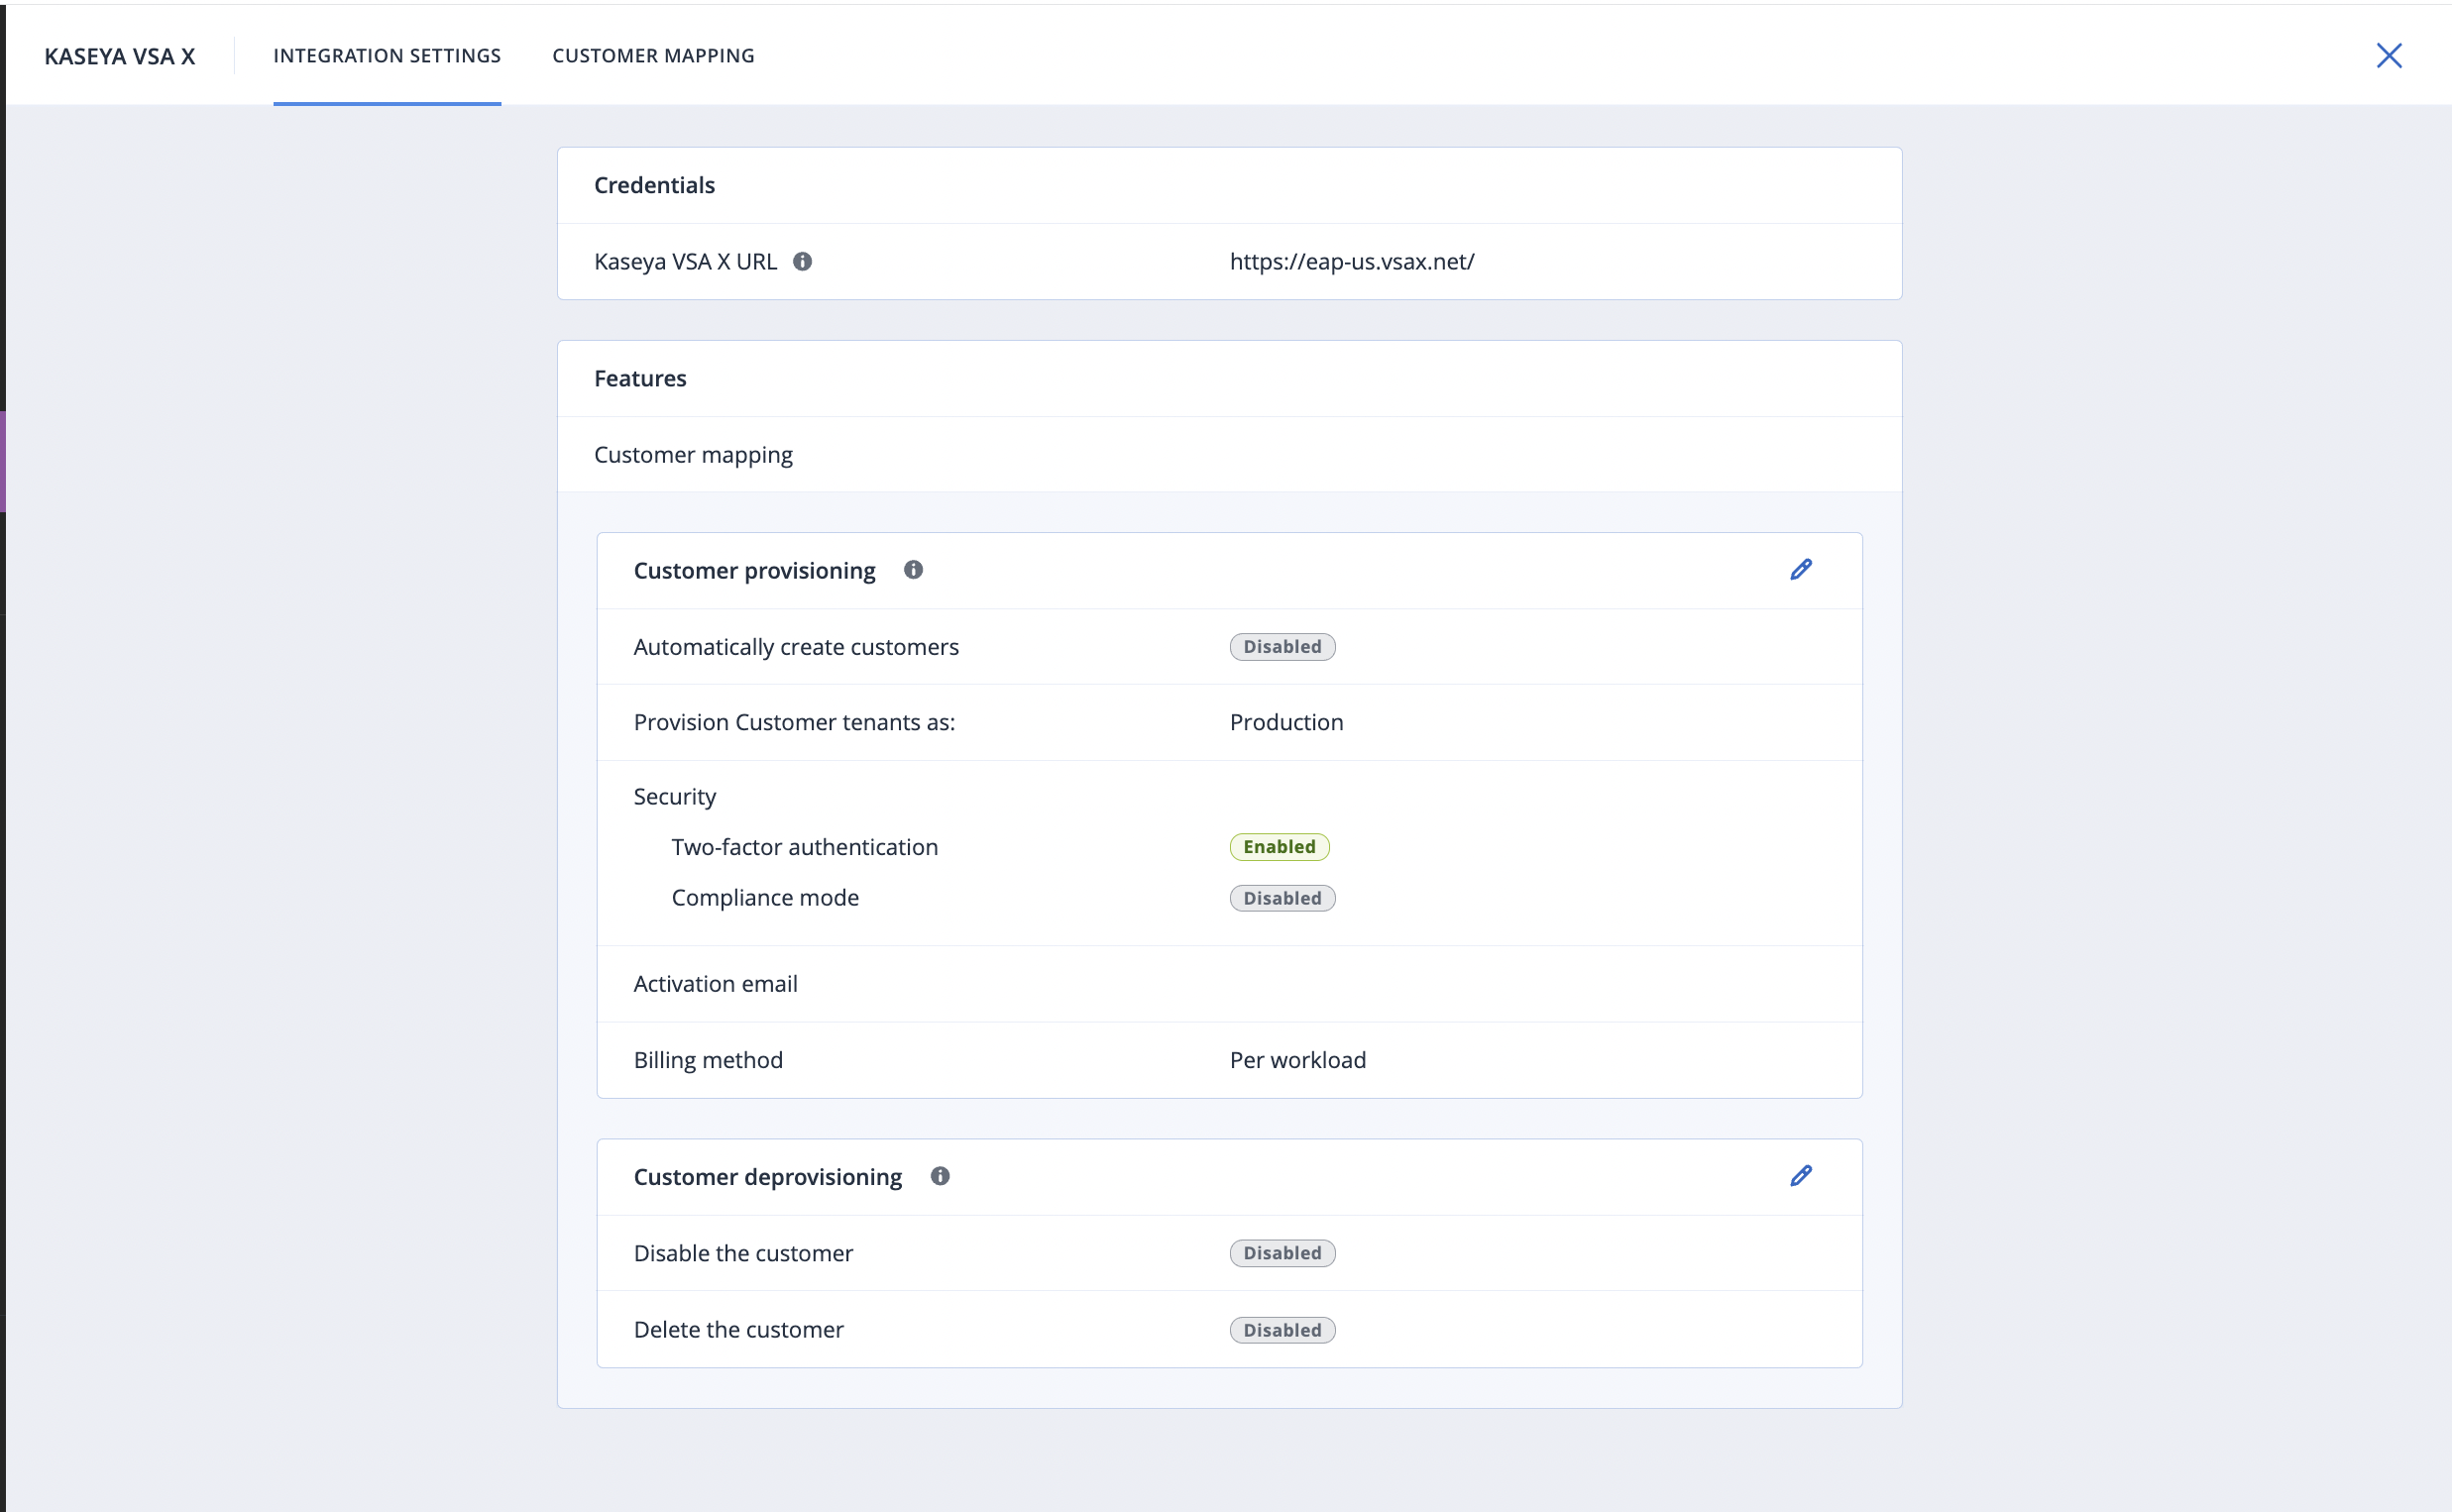Click the Customer provisioning heading
The width and height of the screenshot is (2452, 1512).
pos(754,570)
